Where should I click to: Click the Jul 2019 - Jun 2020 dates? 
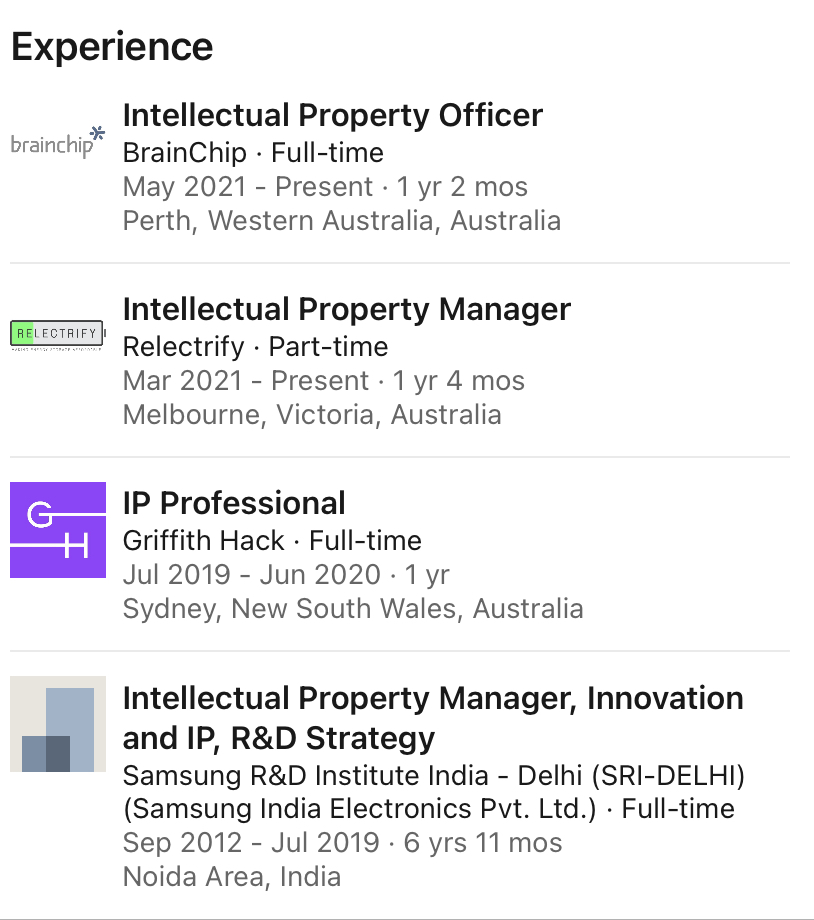coord(252,574)
